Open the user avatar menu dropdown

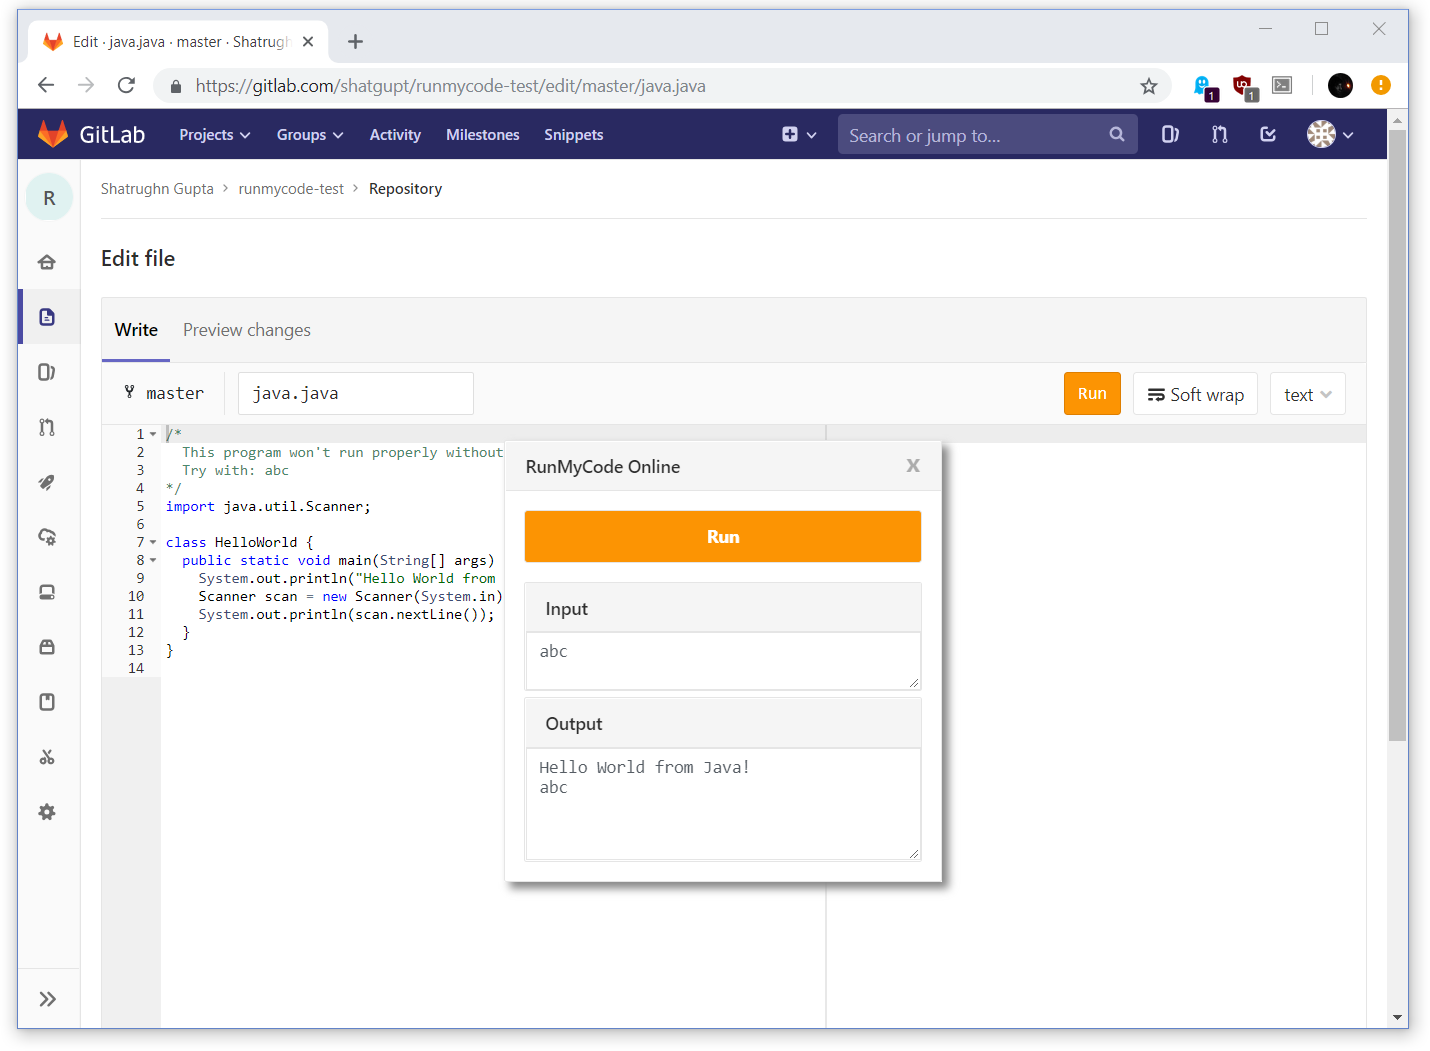pyautogui.click(x=1330, y=134)
